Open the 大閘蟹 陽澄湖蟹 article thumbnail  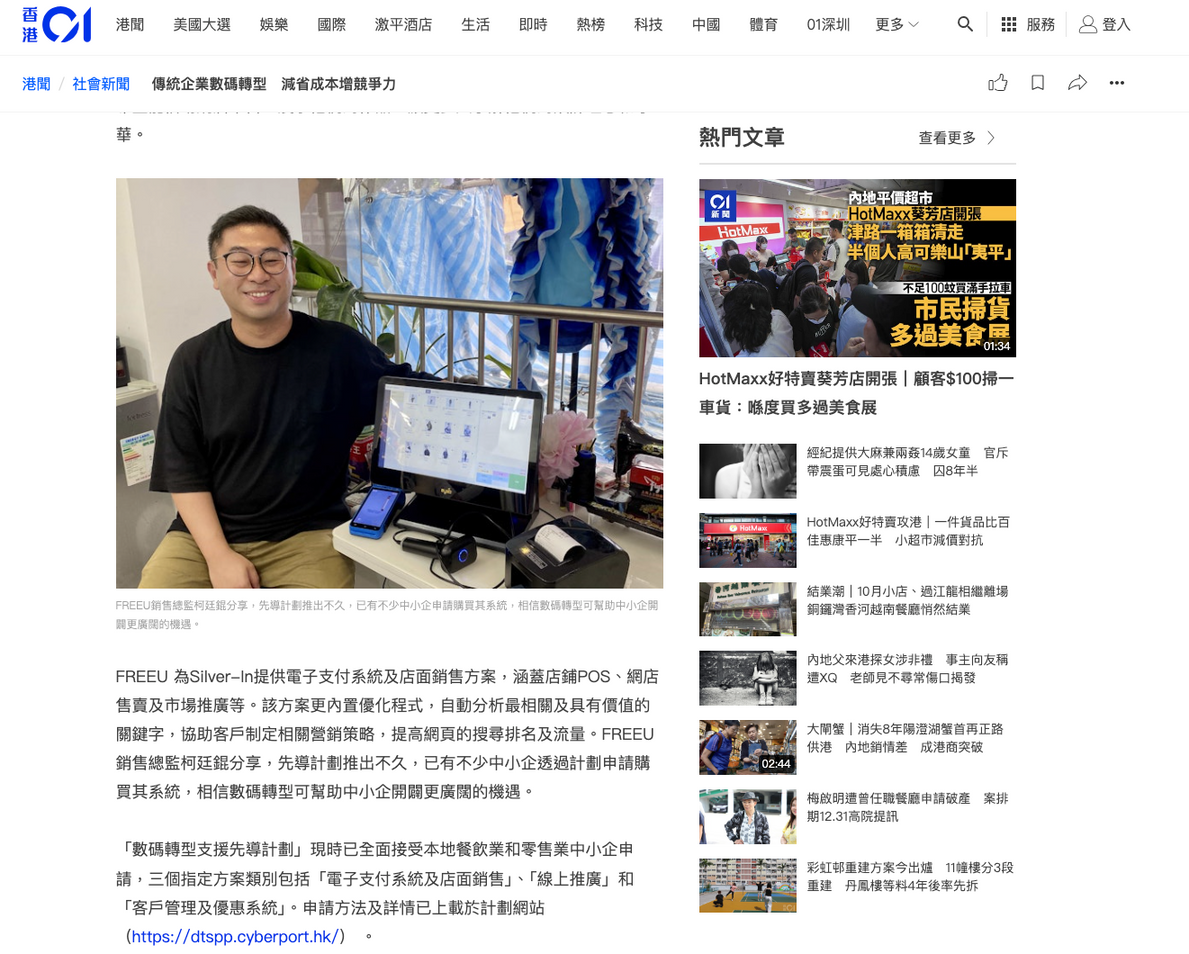pyautogui.click(x=747, y=747)
